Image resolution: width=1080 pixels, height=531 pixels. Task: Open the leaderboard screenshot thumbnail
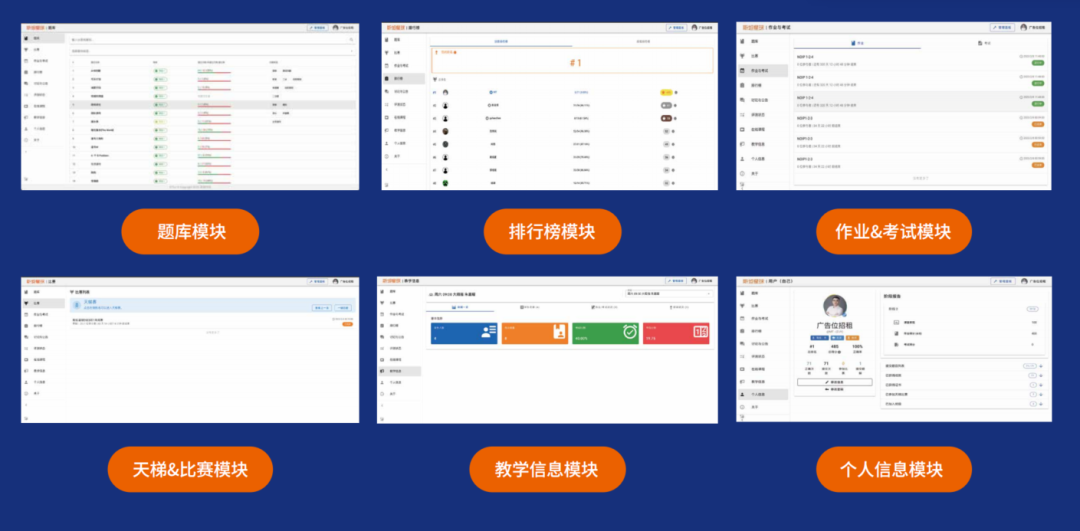(549, 105)
